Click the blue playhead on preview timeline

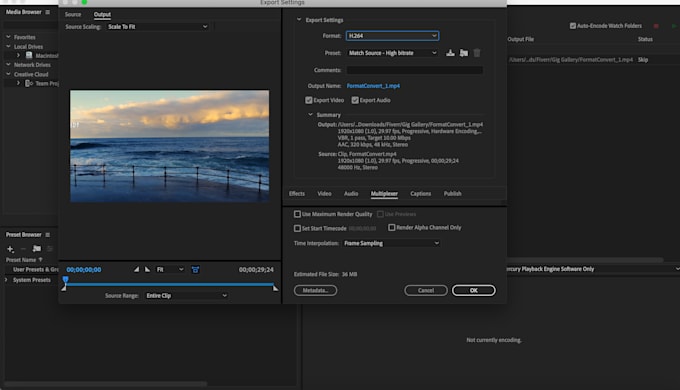tap(65, 280)
